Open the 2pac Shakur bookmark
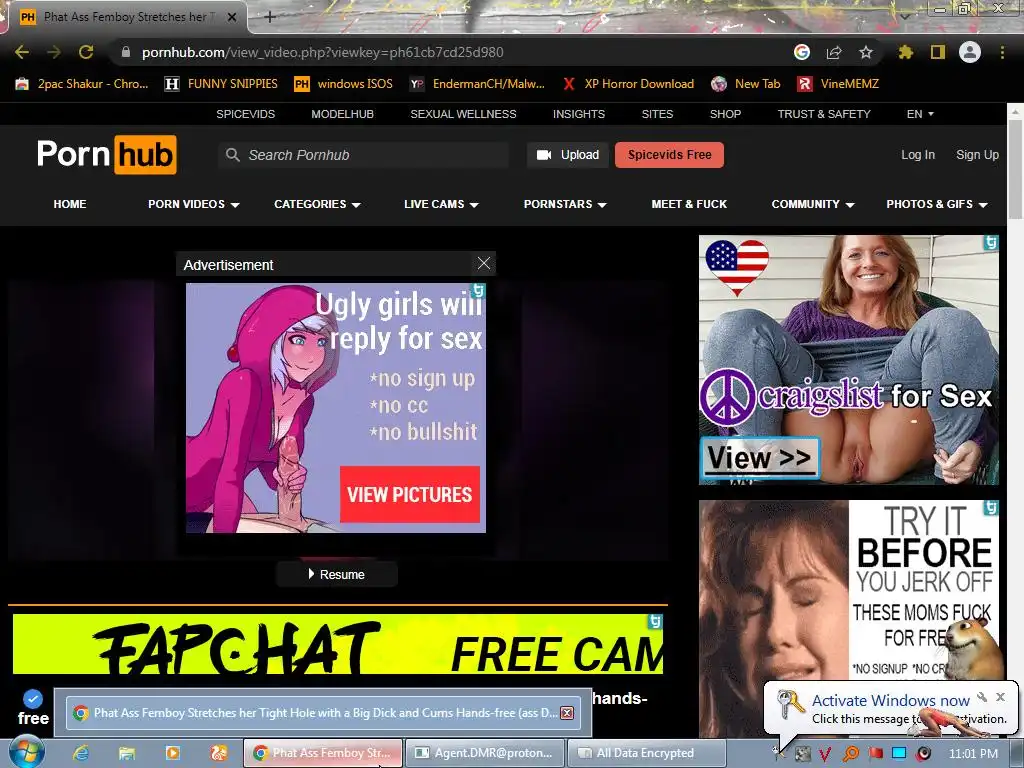Screen dimensions: 1024x768 pos(82,84)
